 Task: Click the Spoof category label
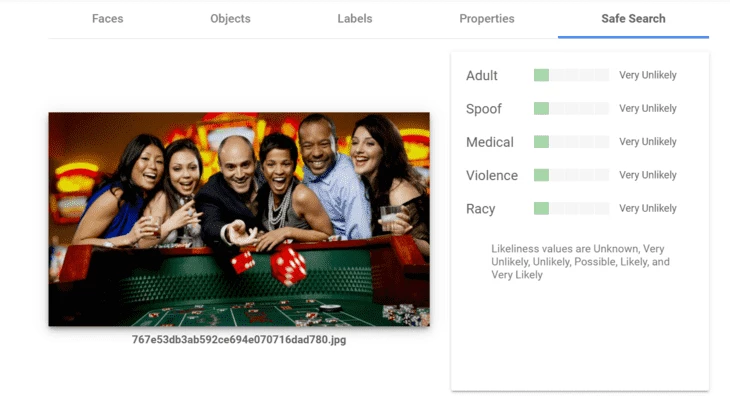484,109
